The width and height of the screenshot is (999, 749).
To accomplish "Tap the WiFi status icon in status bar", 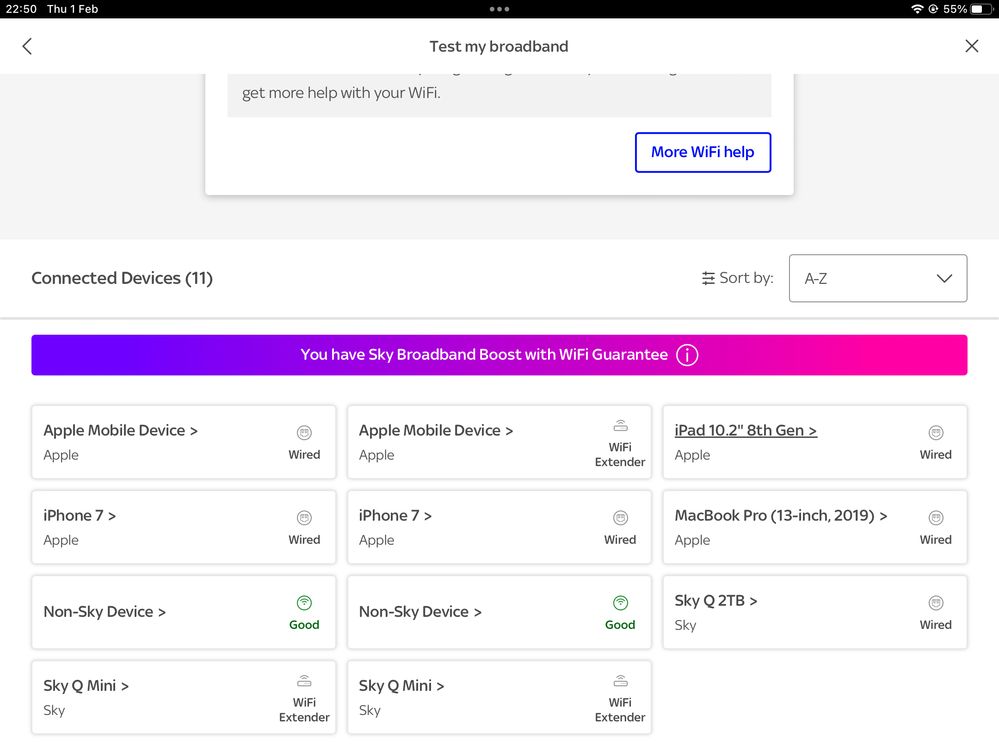I will pyautogui.click(x=917, y=9).
